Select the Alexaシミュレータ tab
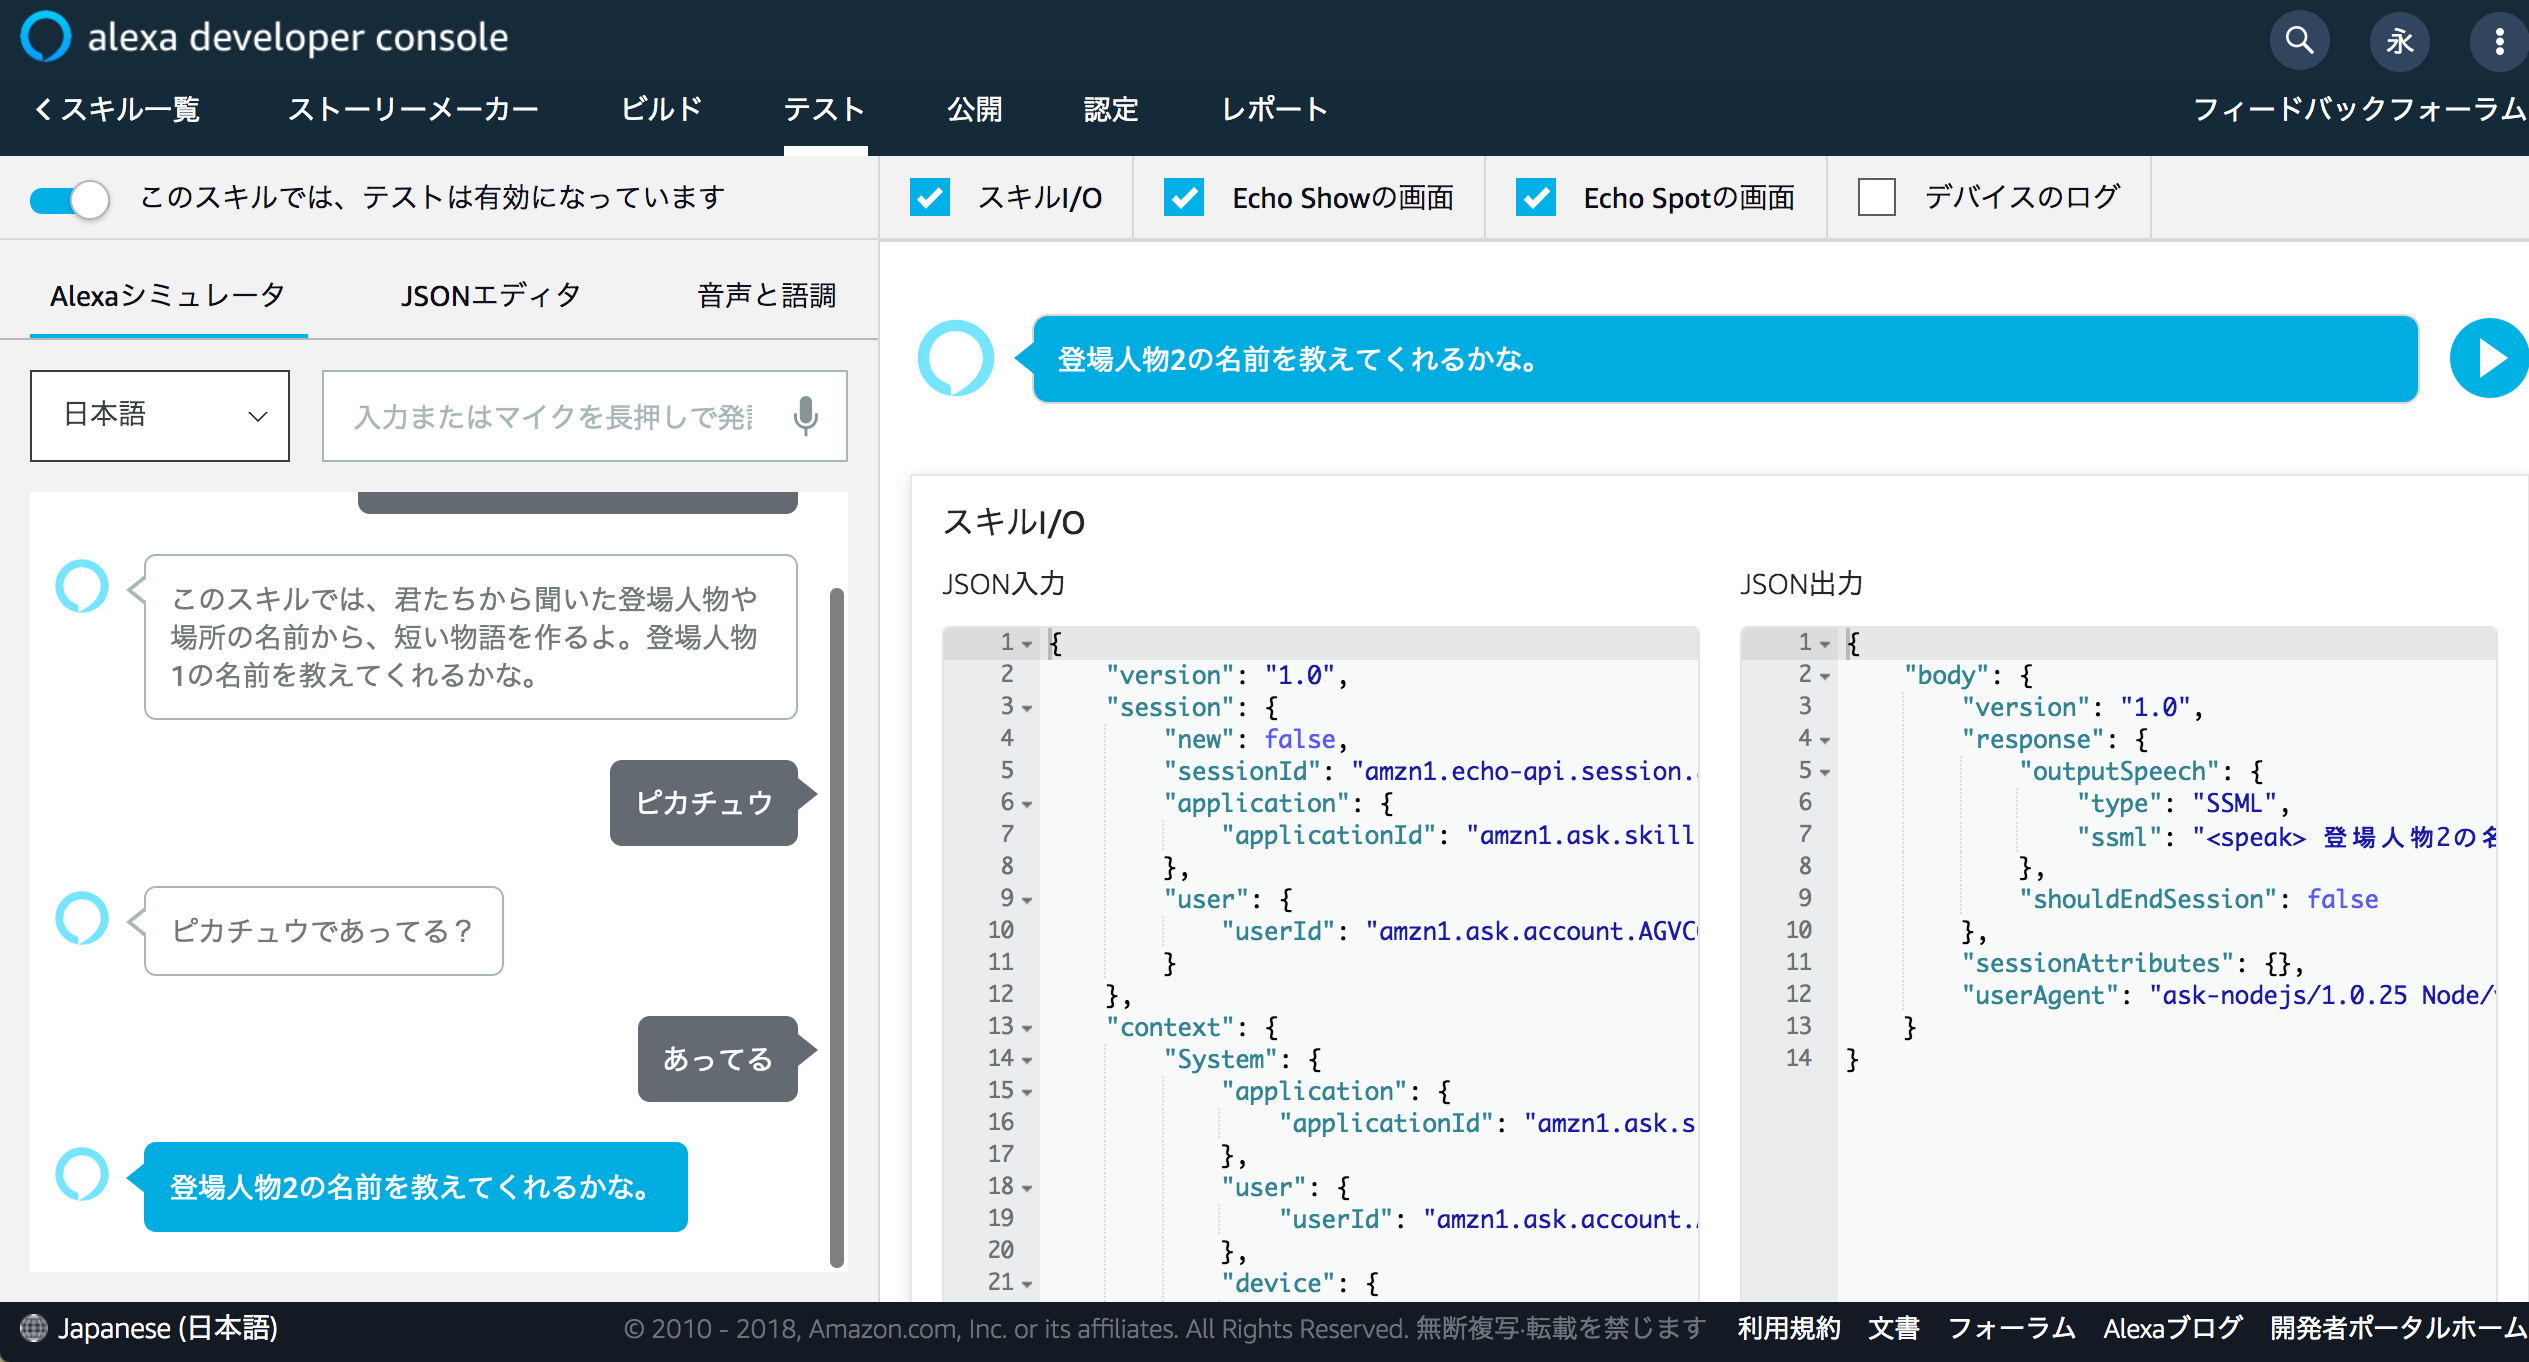The image size is (2529, 1362). [168, 295]
